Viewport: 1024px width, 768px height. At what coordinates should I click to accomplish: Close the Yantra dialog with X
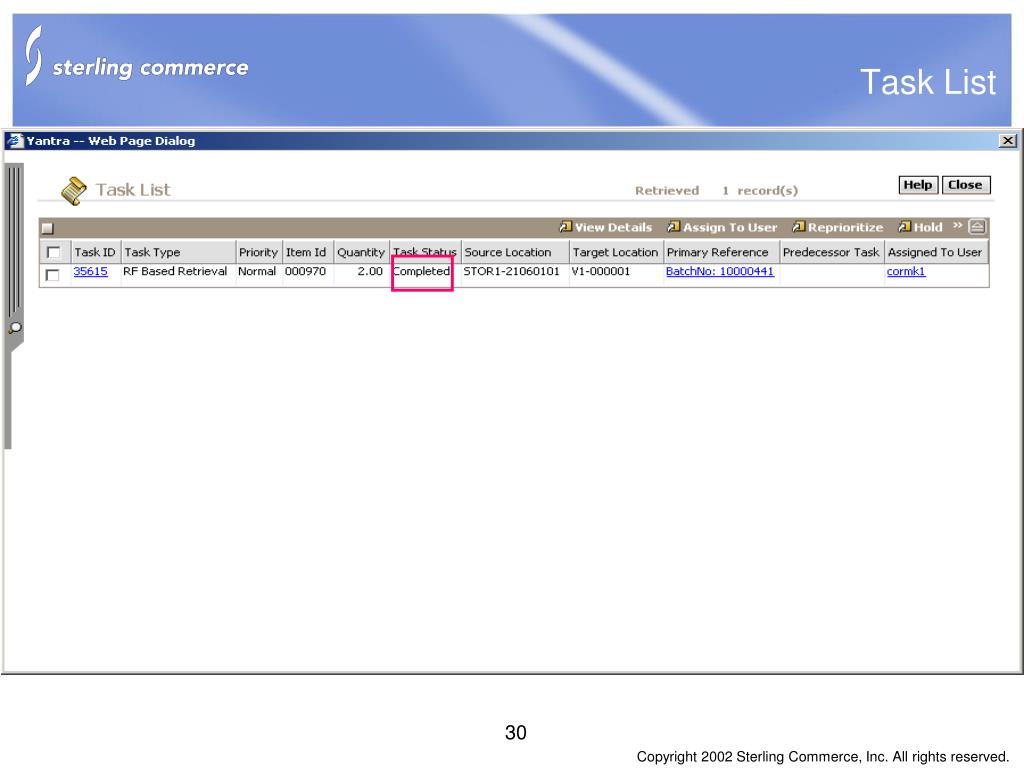point(1008,140)
